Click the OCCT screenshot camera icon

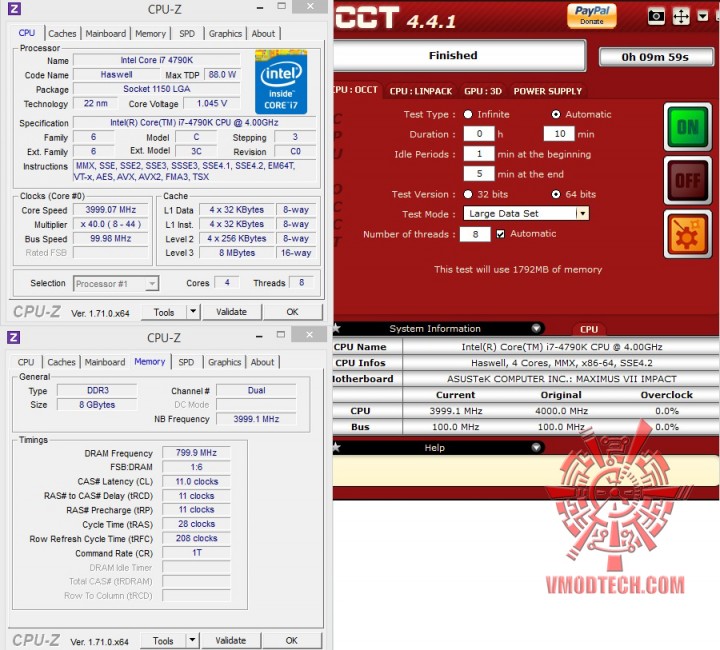point(656,17)
